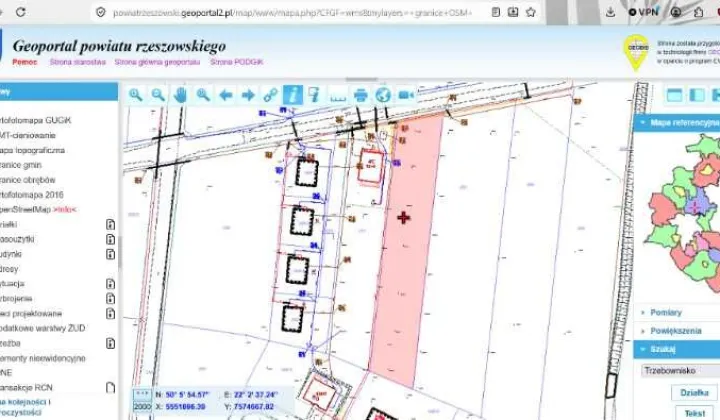
Task: Open Strona starostwa link
Action: (78, 62)
